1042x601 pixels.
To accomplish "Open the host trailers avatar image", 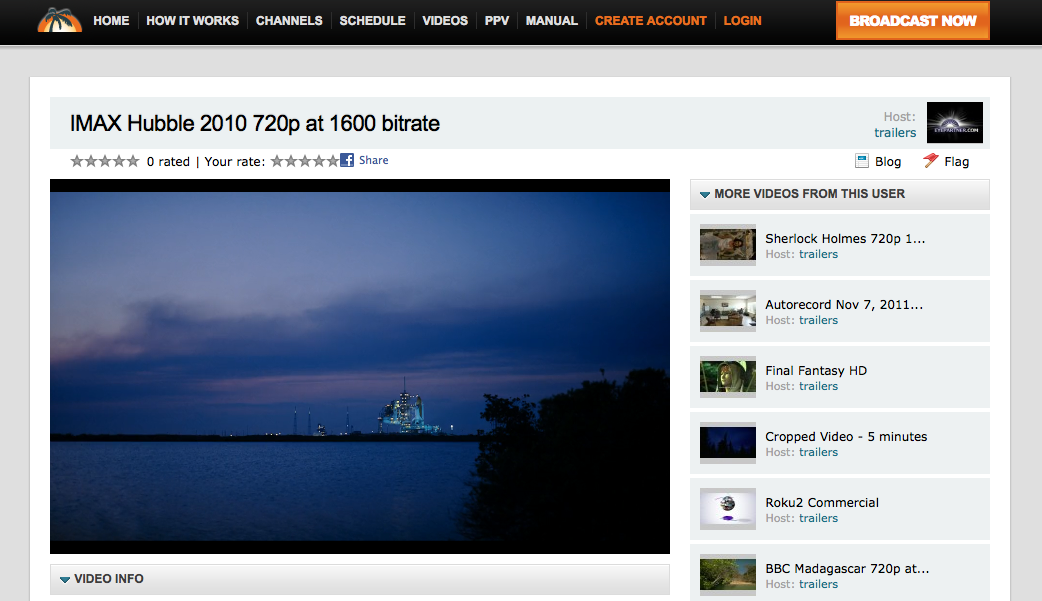I will pyautogui.click(x=954, y=122).
